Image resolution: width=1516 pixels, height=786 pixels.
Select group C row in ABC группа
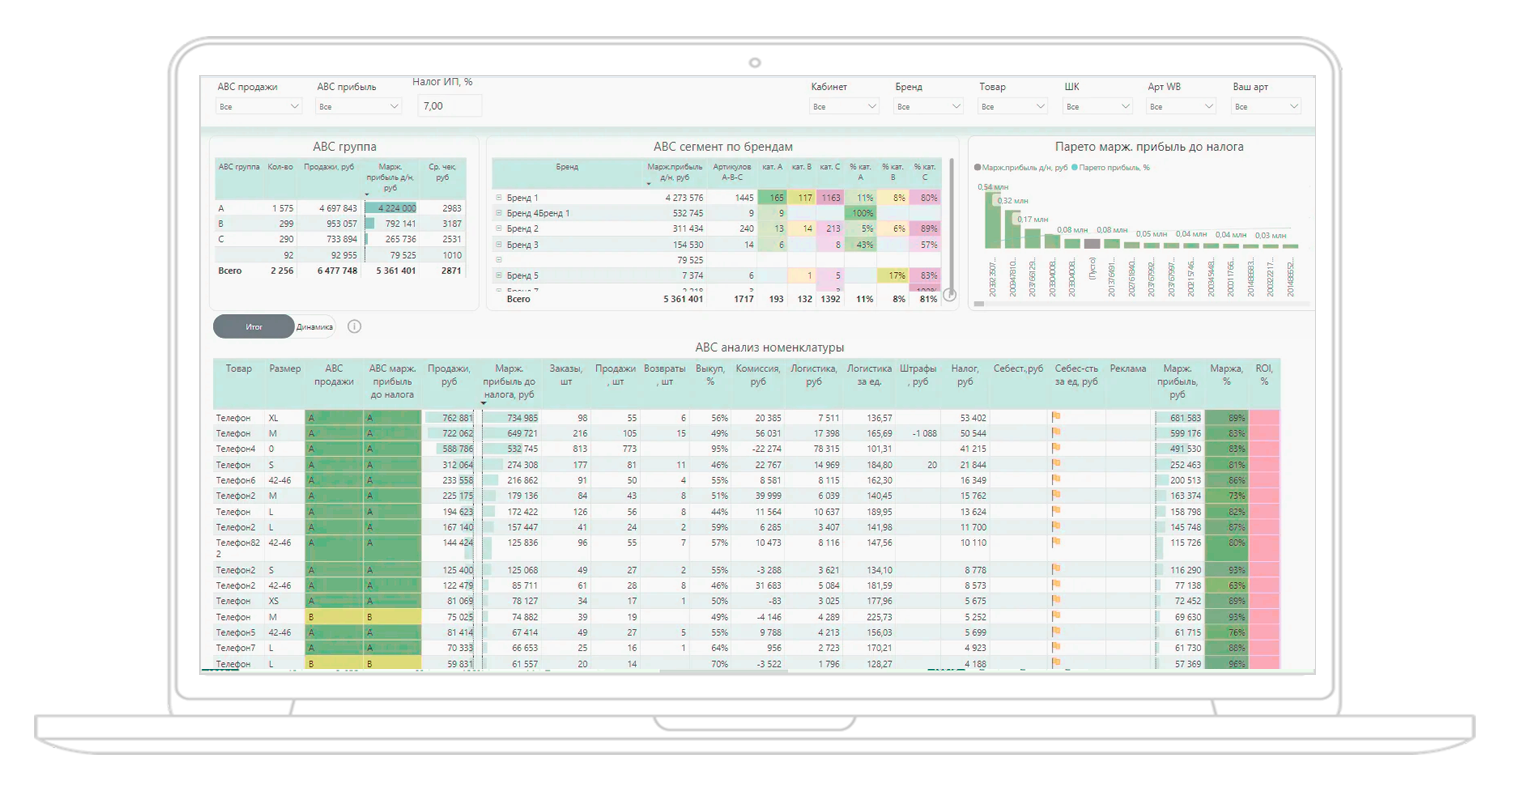340,239
